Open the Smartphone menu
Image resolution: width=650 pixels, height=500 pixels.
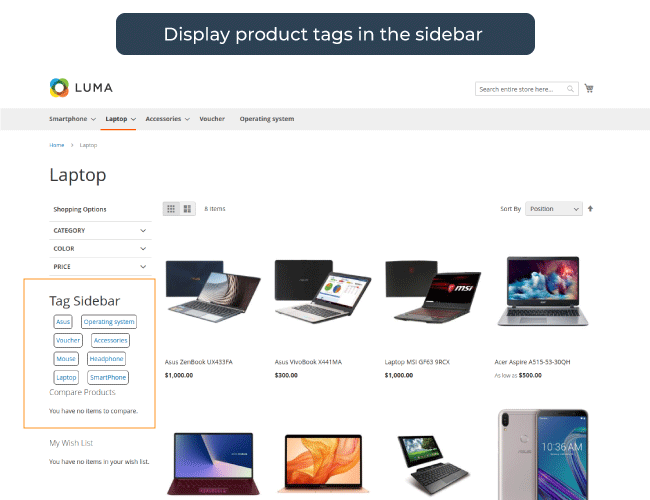point(72,119)
